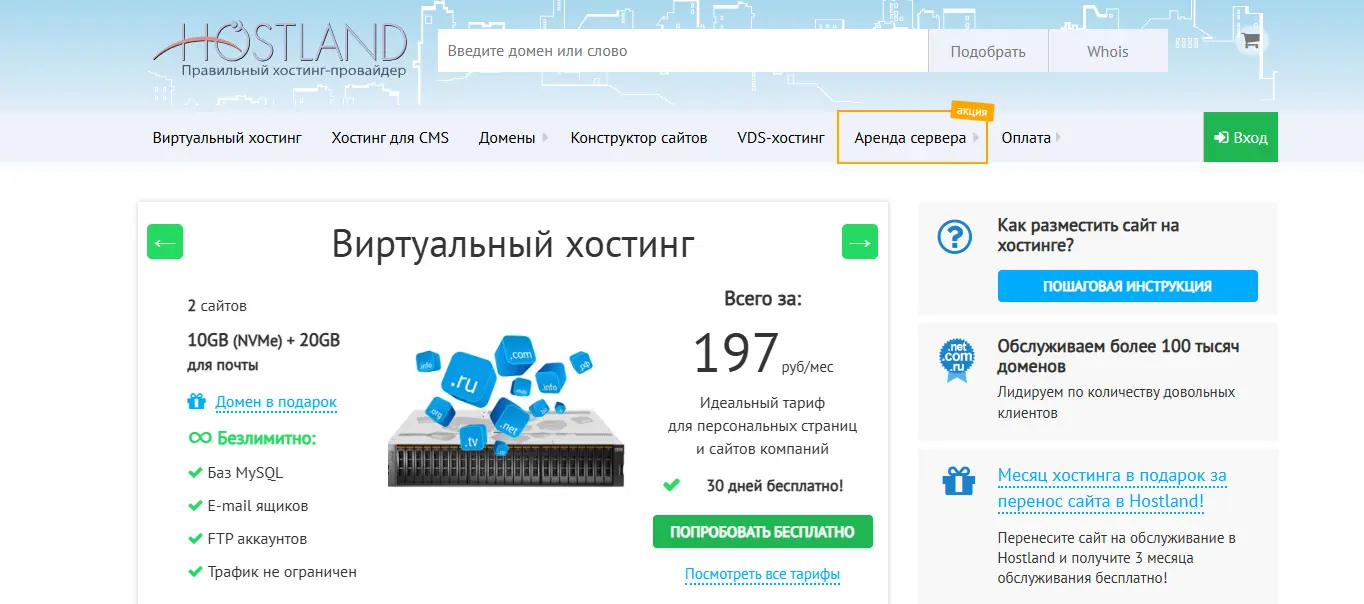Expand the Домены menu arrow
The width and height of the screenshot is (1364, 604).
pyautogui.click(x=545, y=138)
